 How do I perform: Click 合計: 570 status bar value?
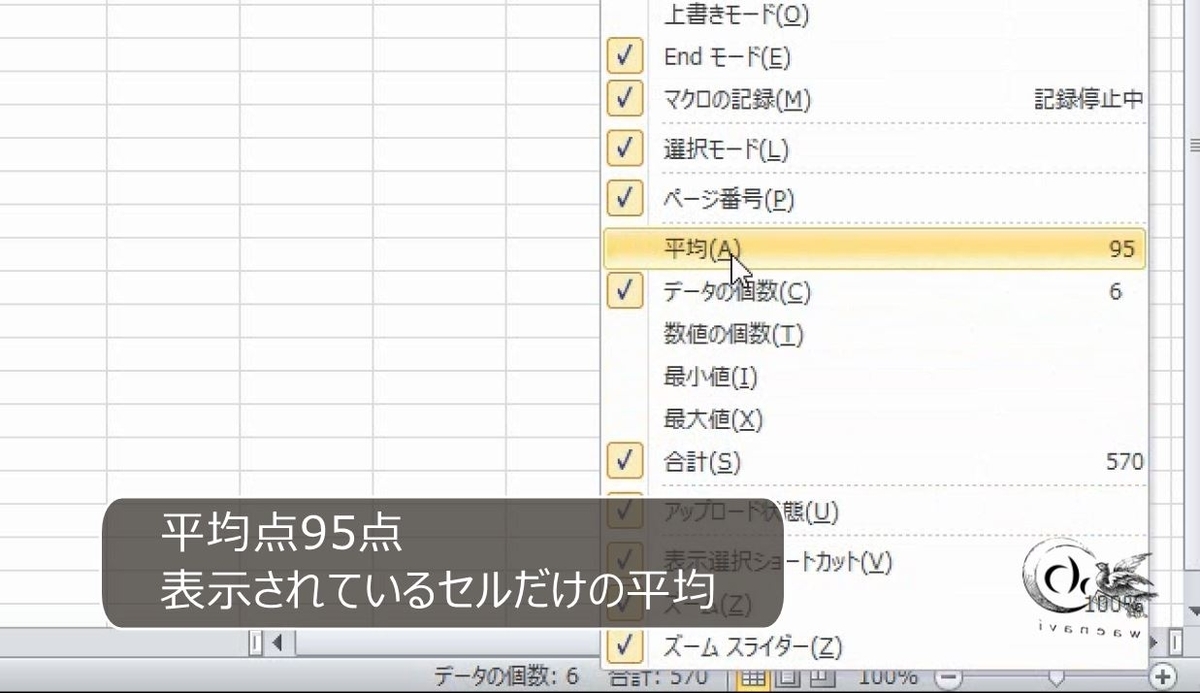(x=659, y=677)
